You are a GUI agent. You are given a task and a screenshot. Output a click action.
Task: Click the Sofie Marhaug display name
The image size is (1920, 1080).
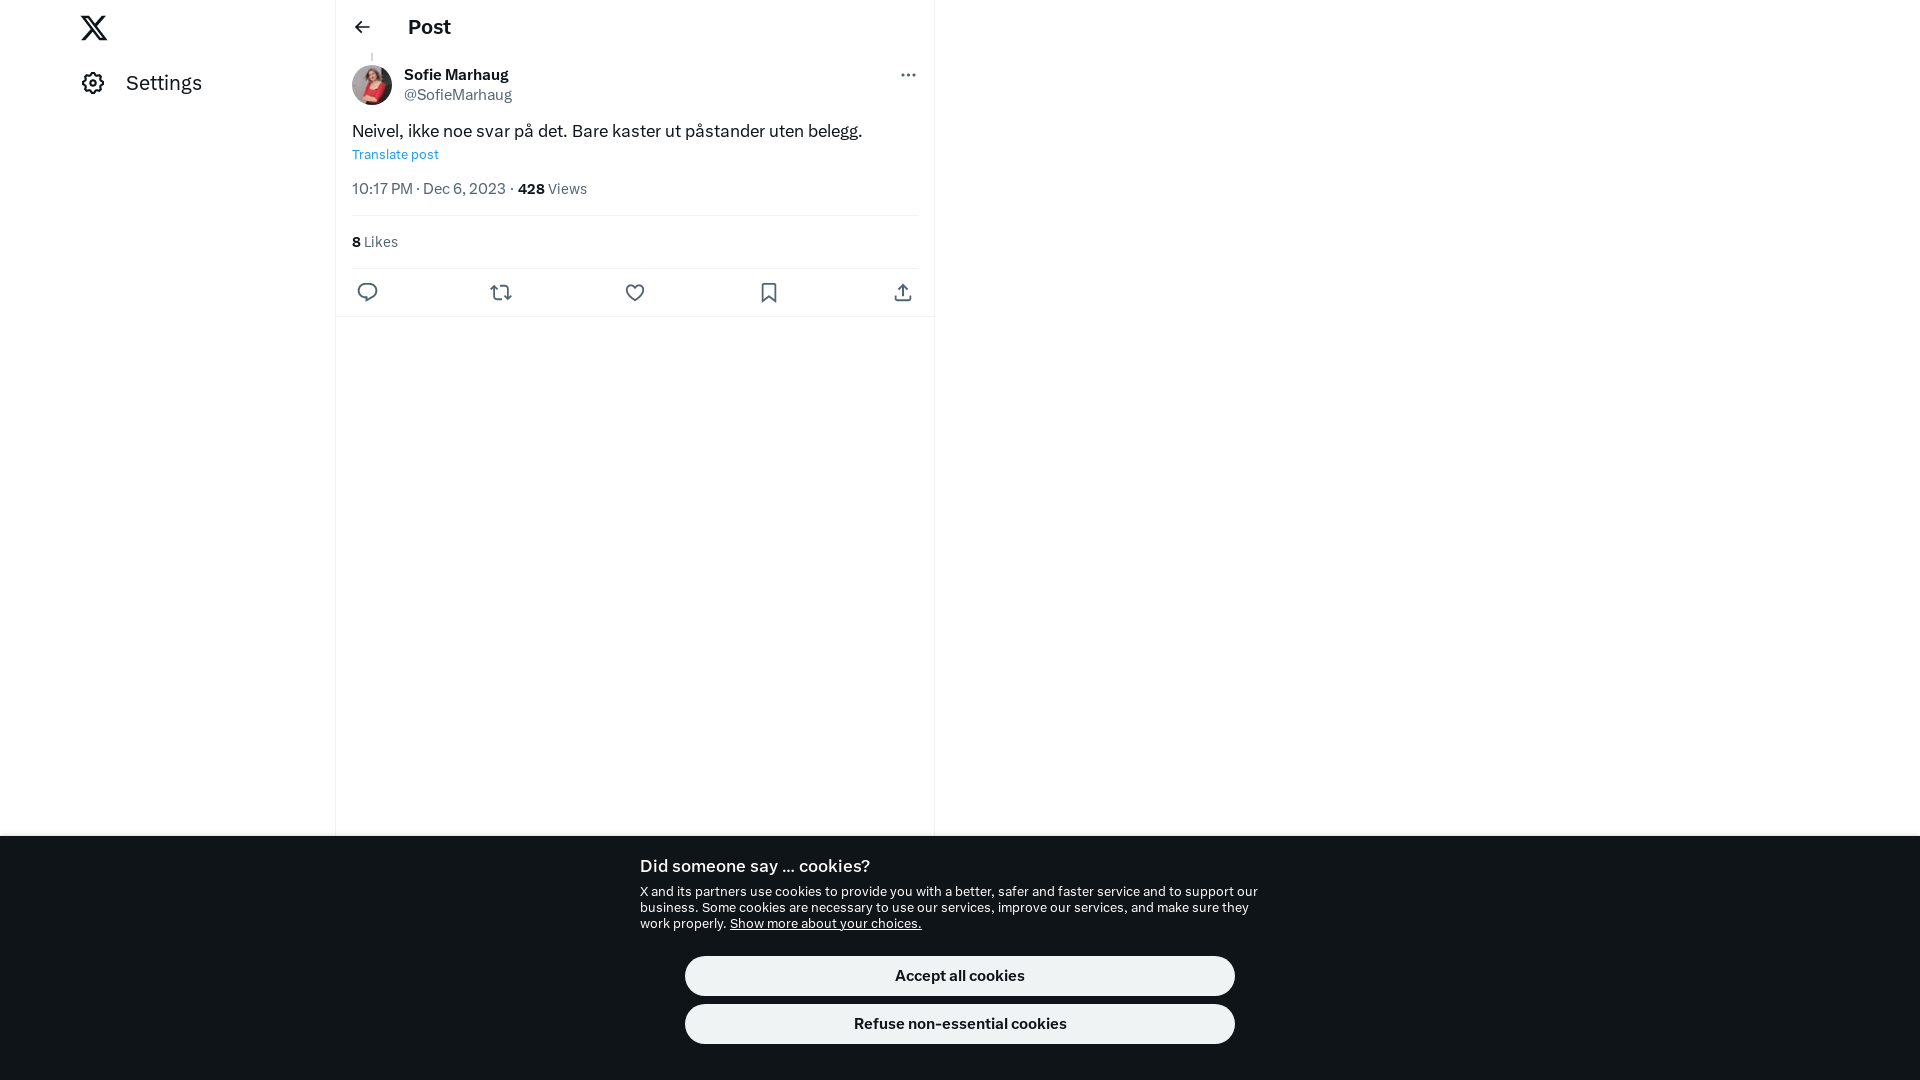click(x=456, y=75)
